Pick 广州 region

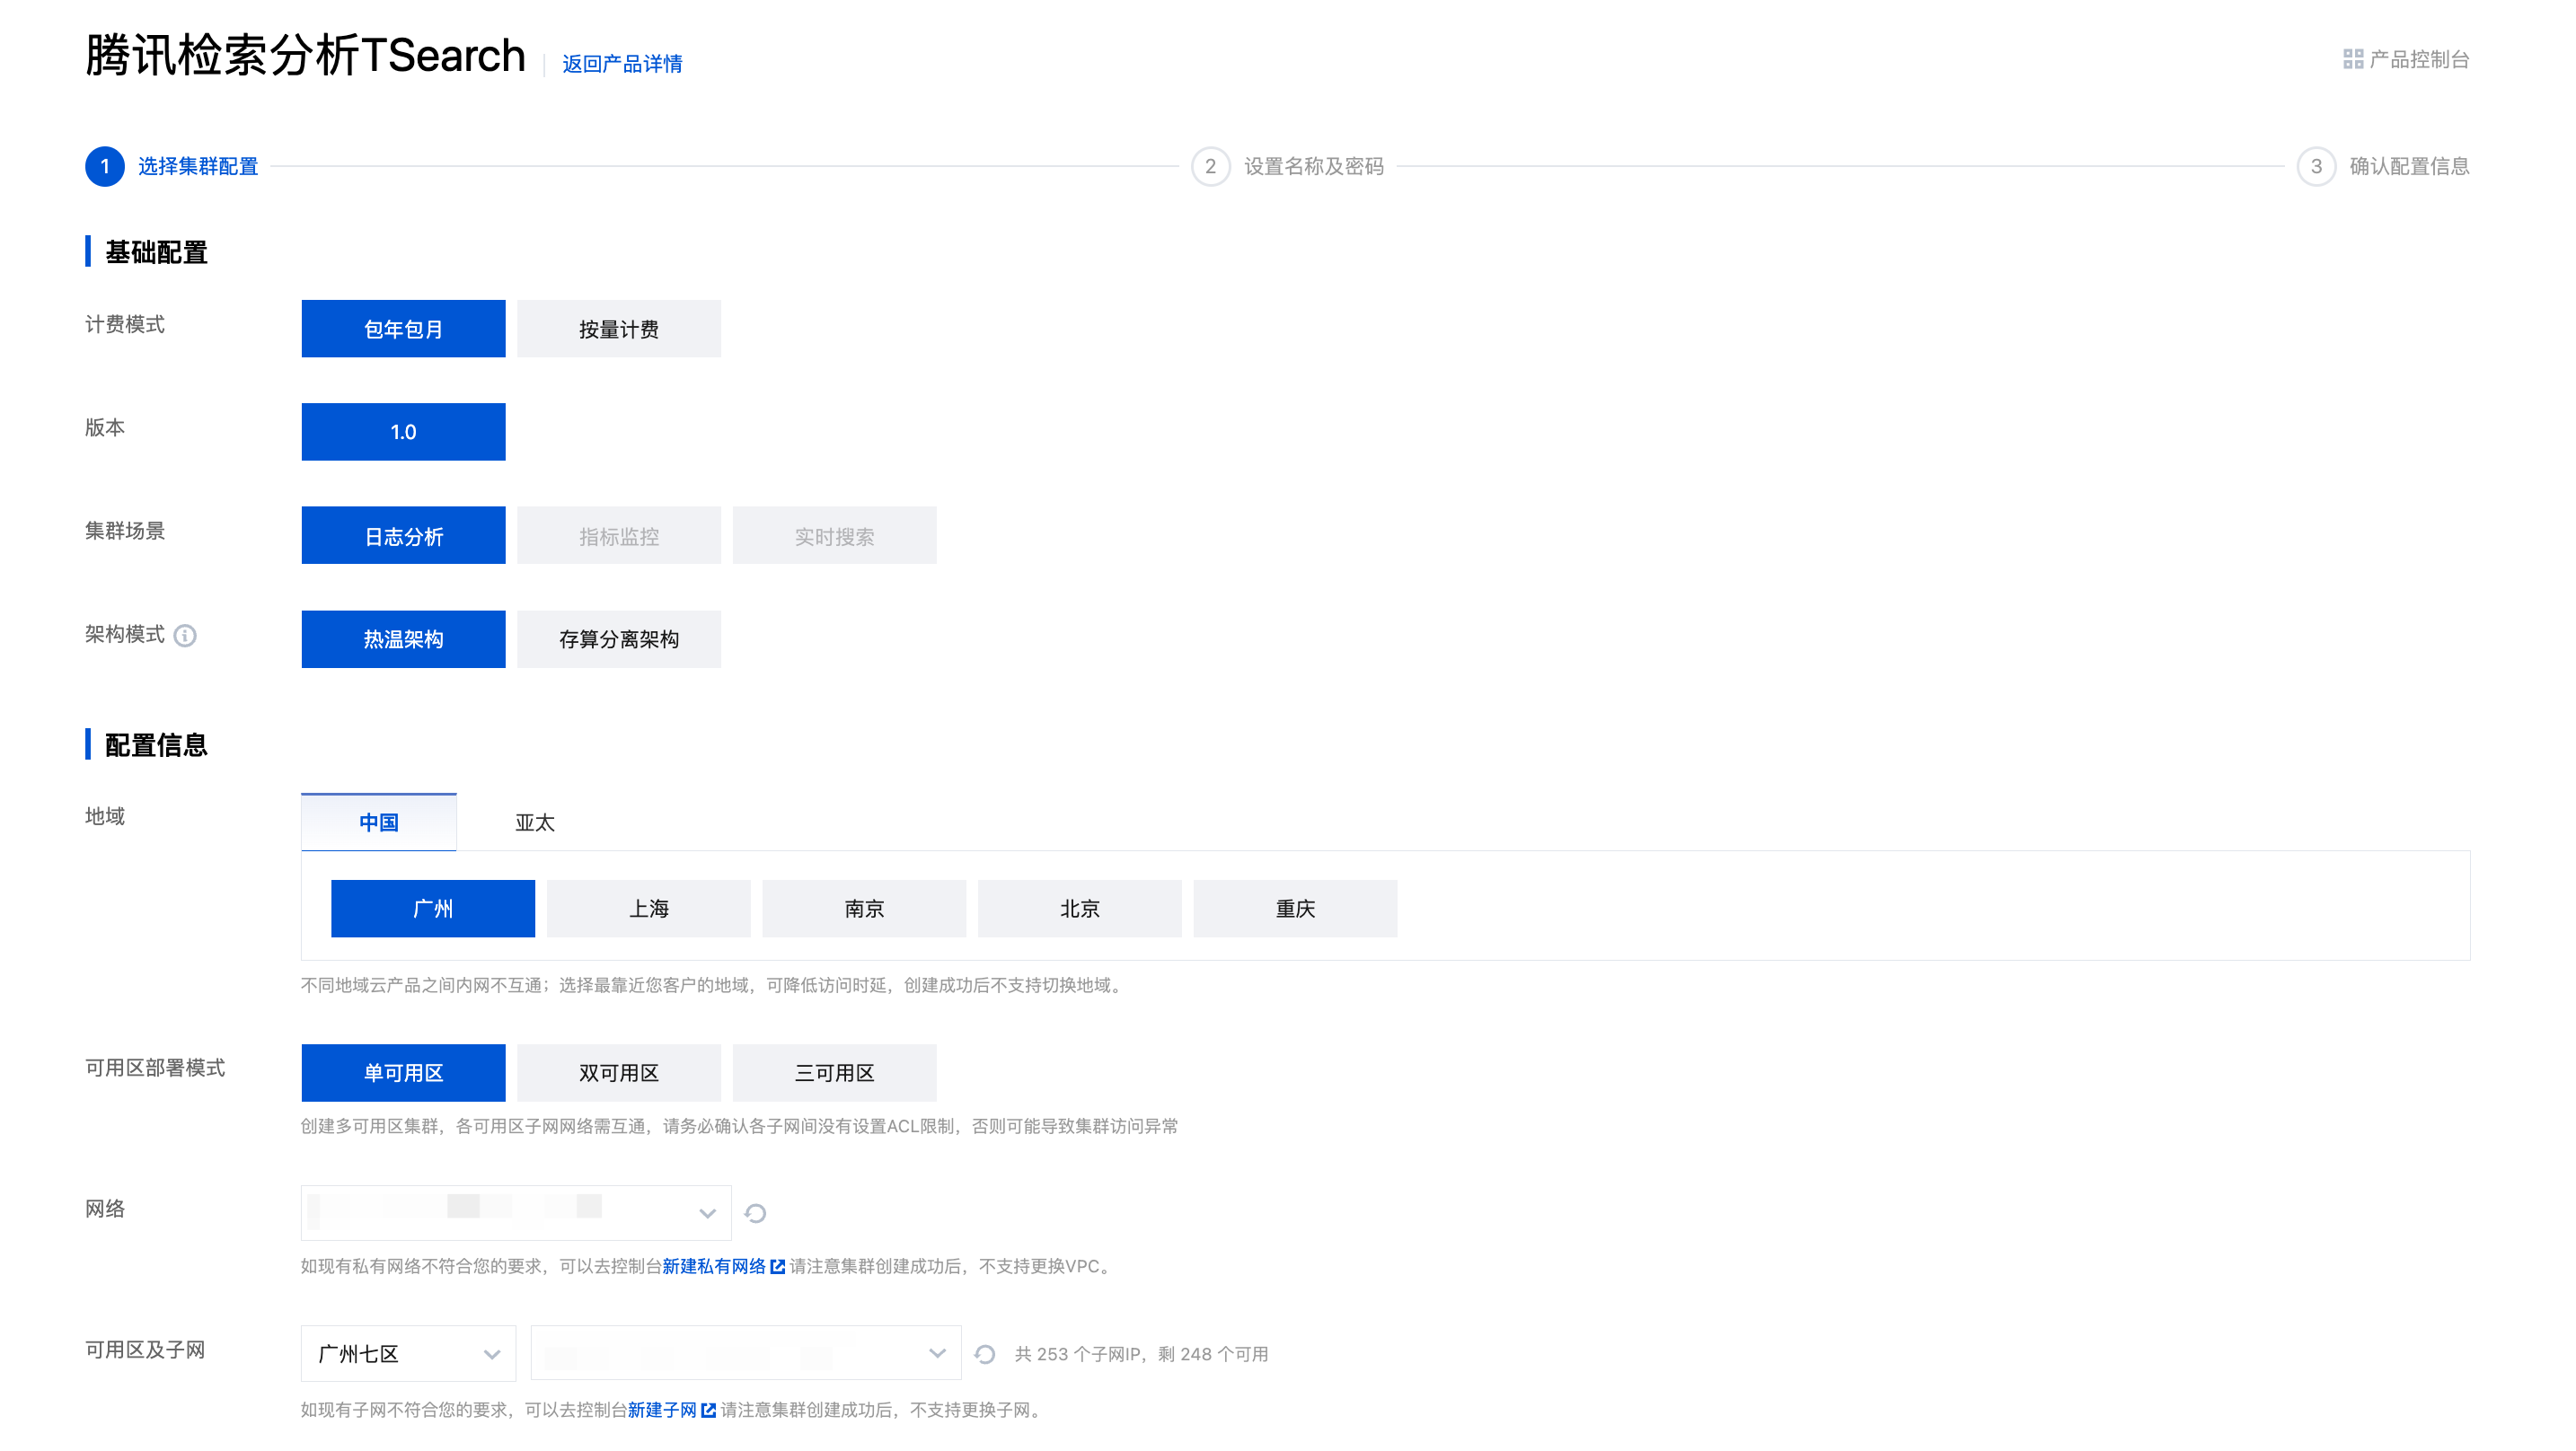(x=433, y=909)
